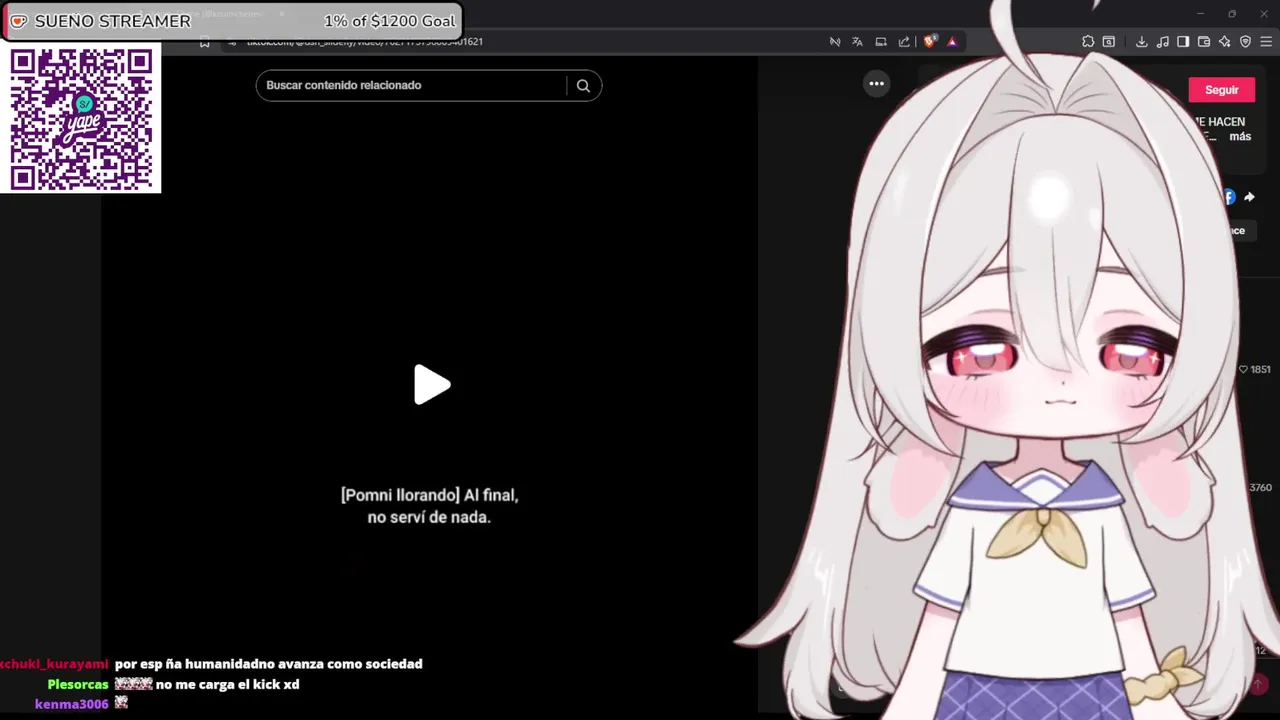This screenshot has height=720, width=1280.
Task: Expand the description with 'más'
Action: coord(1240,137)
